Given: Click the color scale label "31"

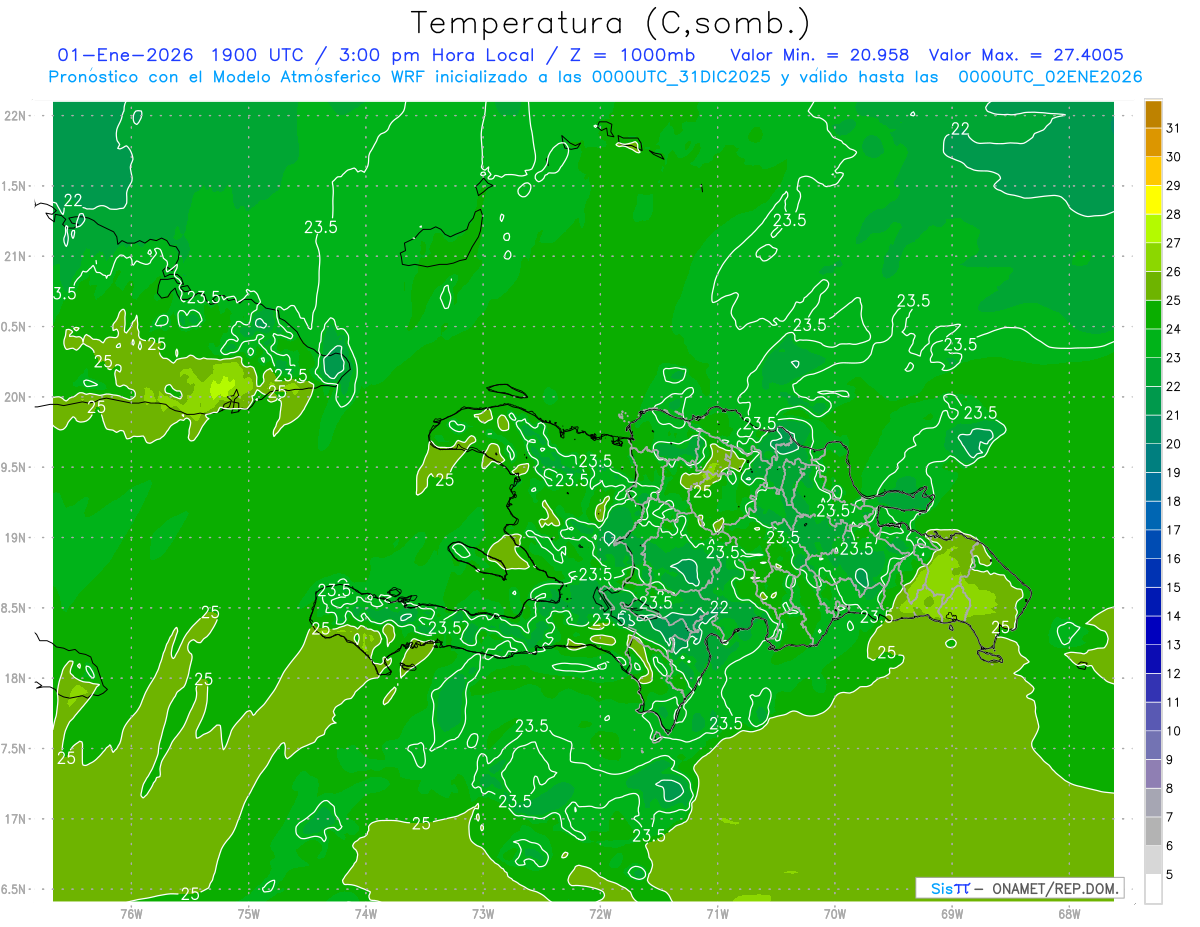Looking at the screenshot, I should [1173, 128].
